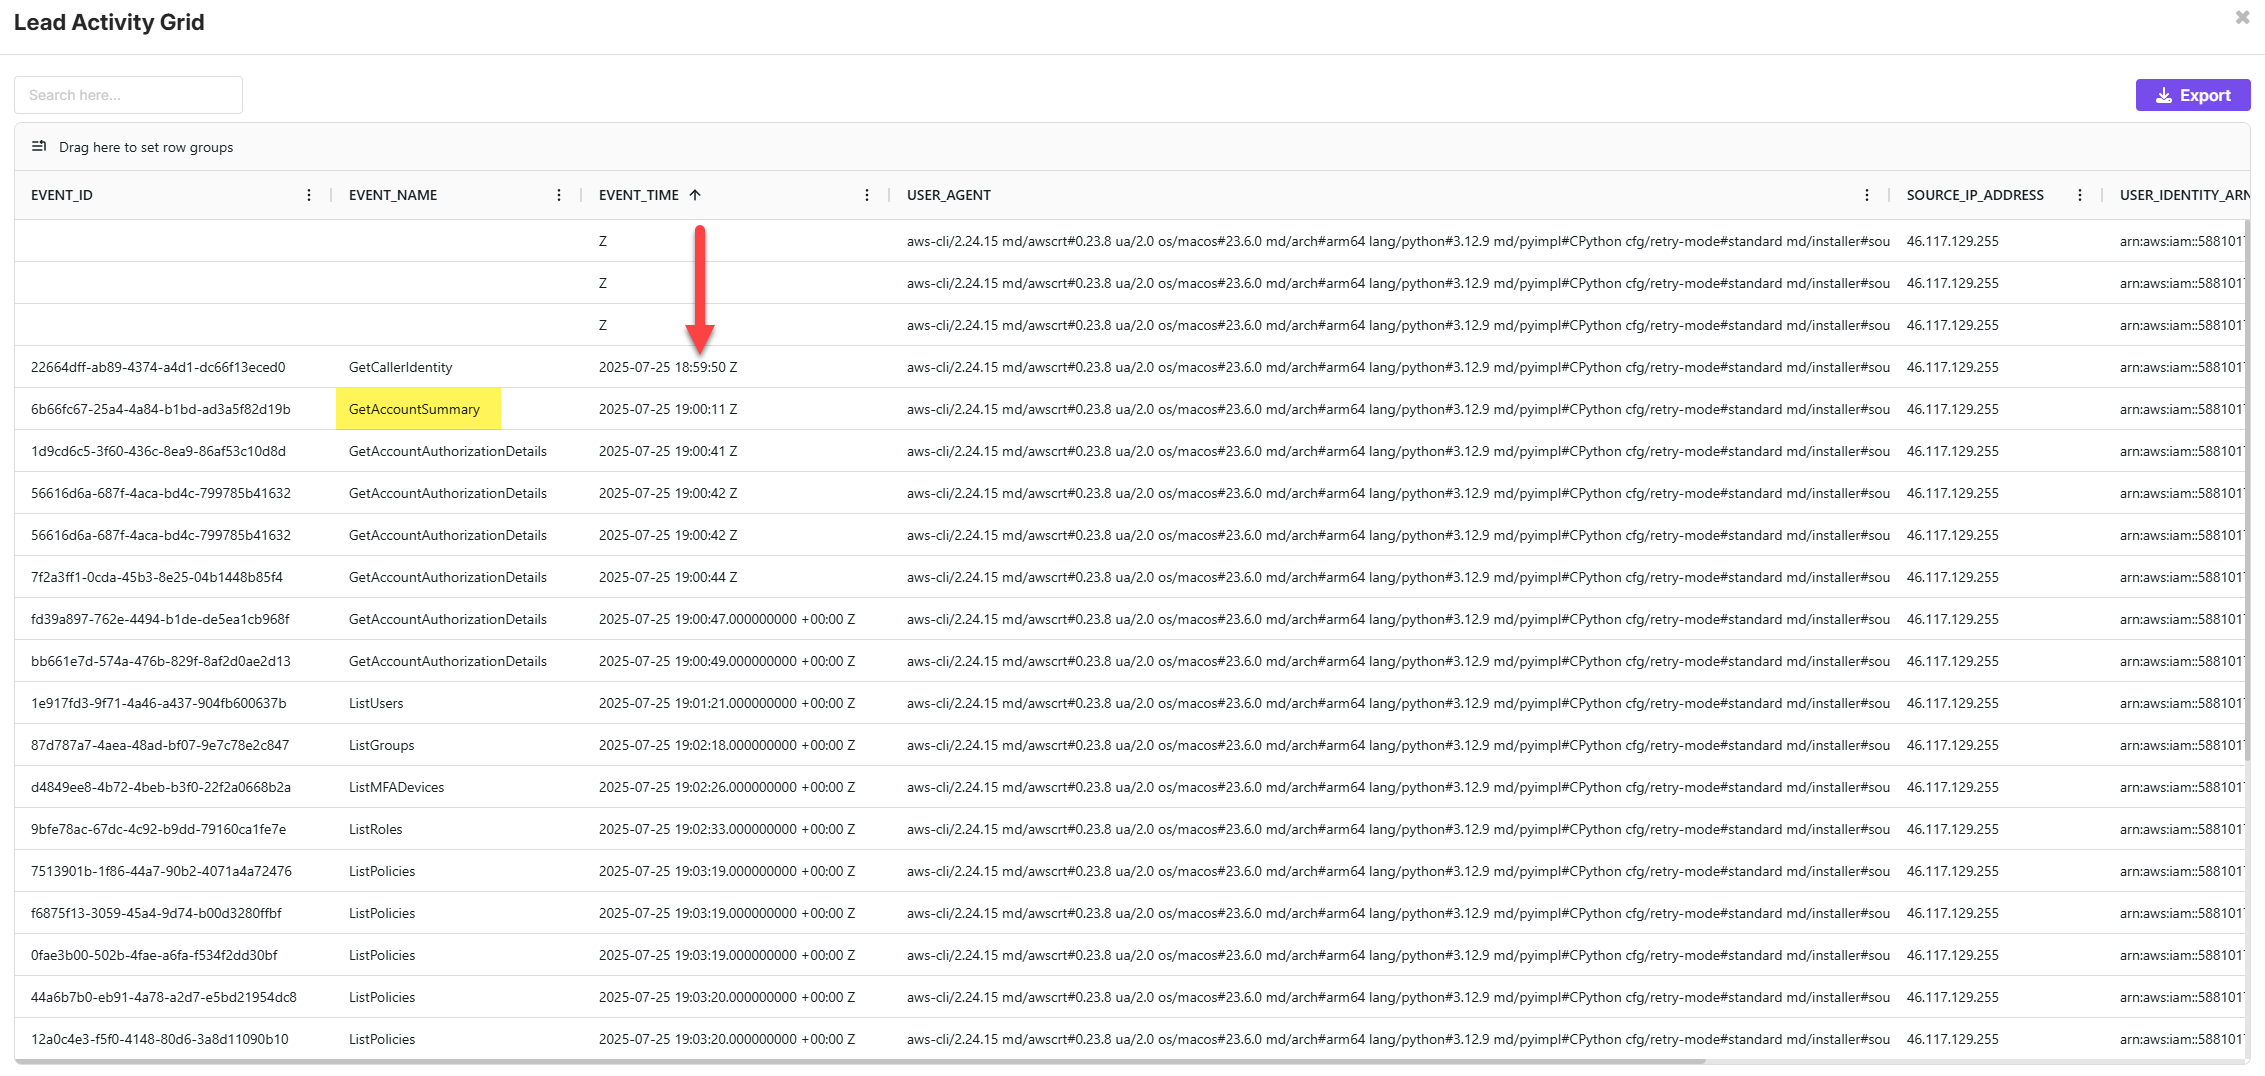
Task: Click the EVENT_ID column kebab menu icon
Action: [x=308, y=195]
